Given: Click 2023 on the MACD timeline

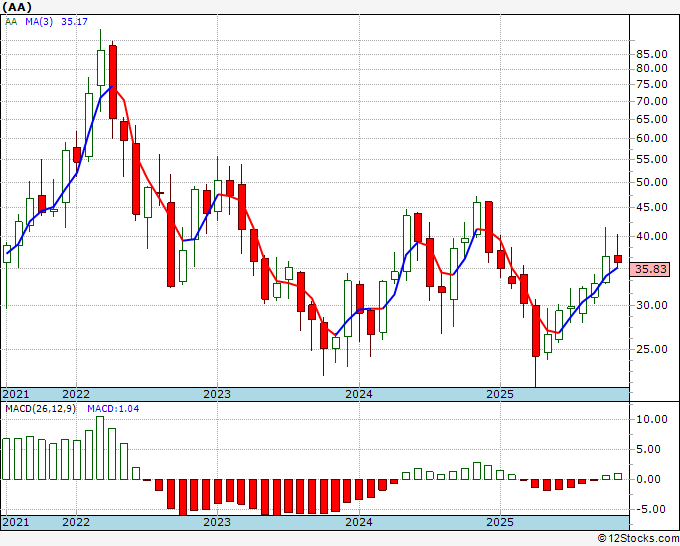Looking at the screenshot, I should [x=217, y=522].
